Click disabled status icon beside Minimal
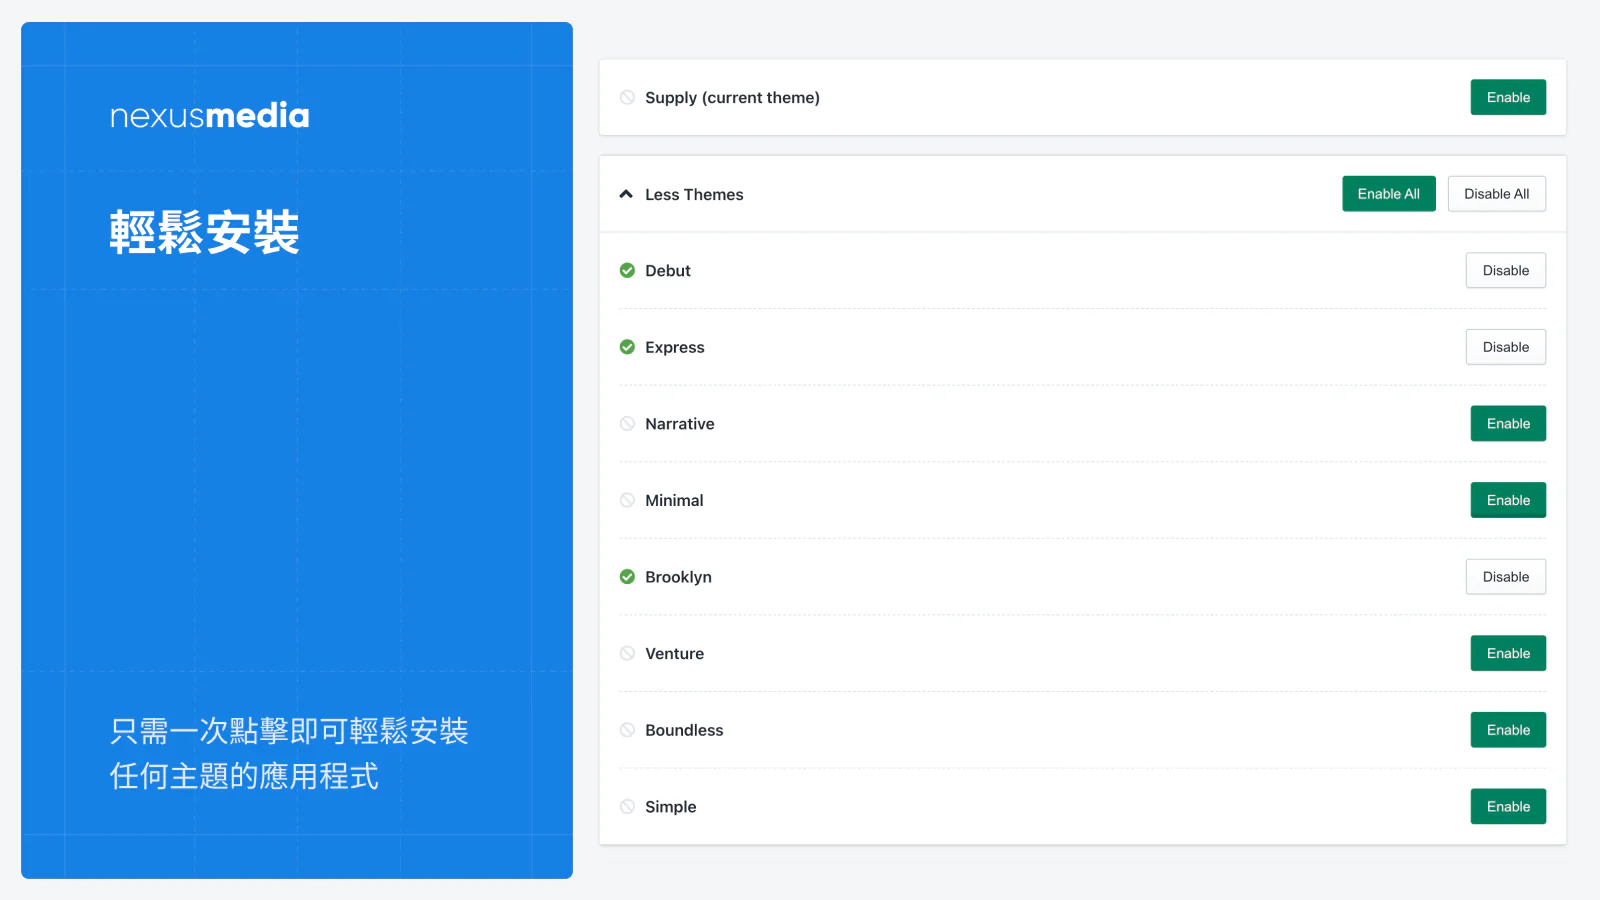Screen dimensions: 1600x900 pyautogui.click(x=627, y=500)
